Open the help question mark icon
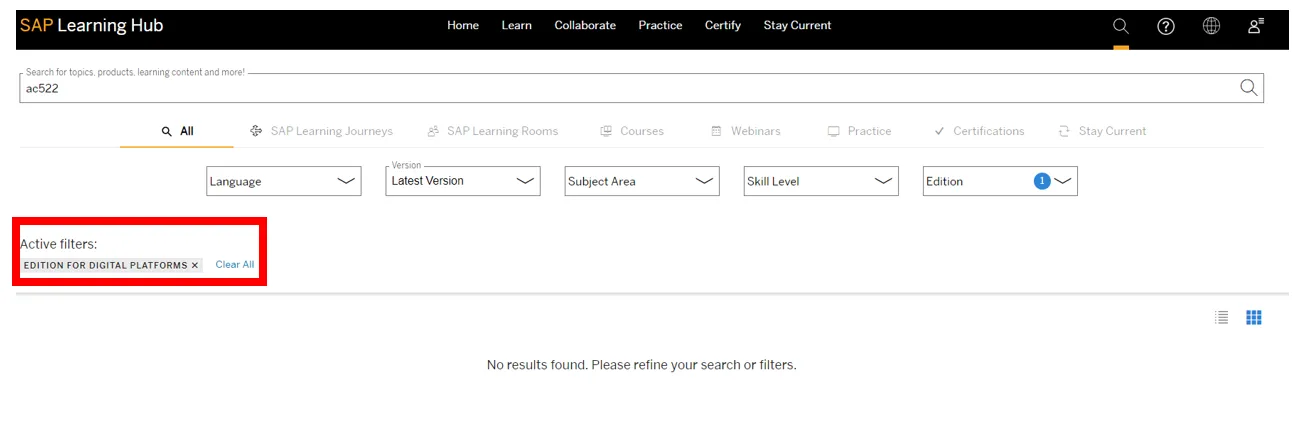 pyautogui.click(x=1165, y=26)
